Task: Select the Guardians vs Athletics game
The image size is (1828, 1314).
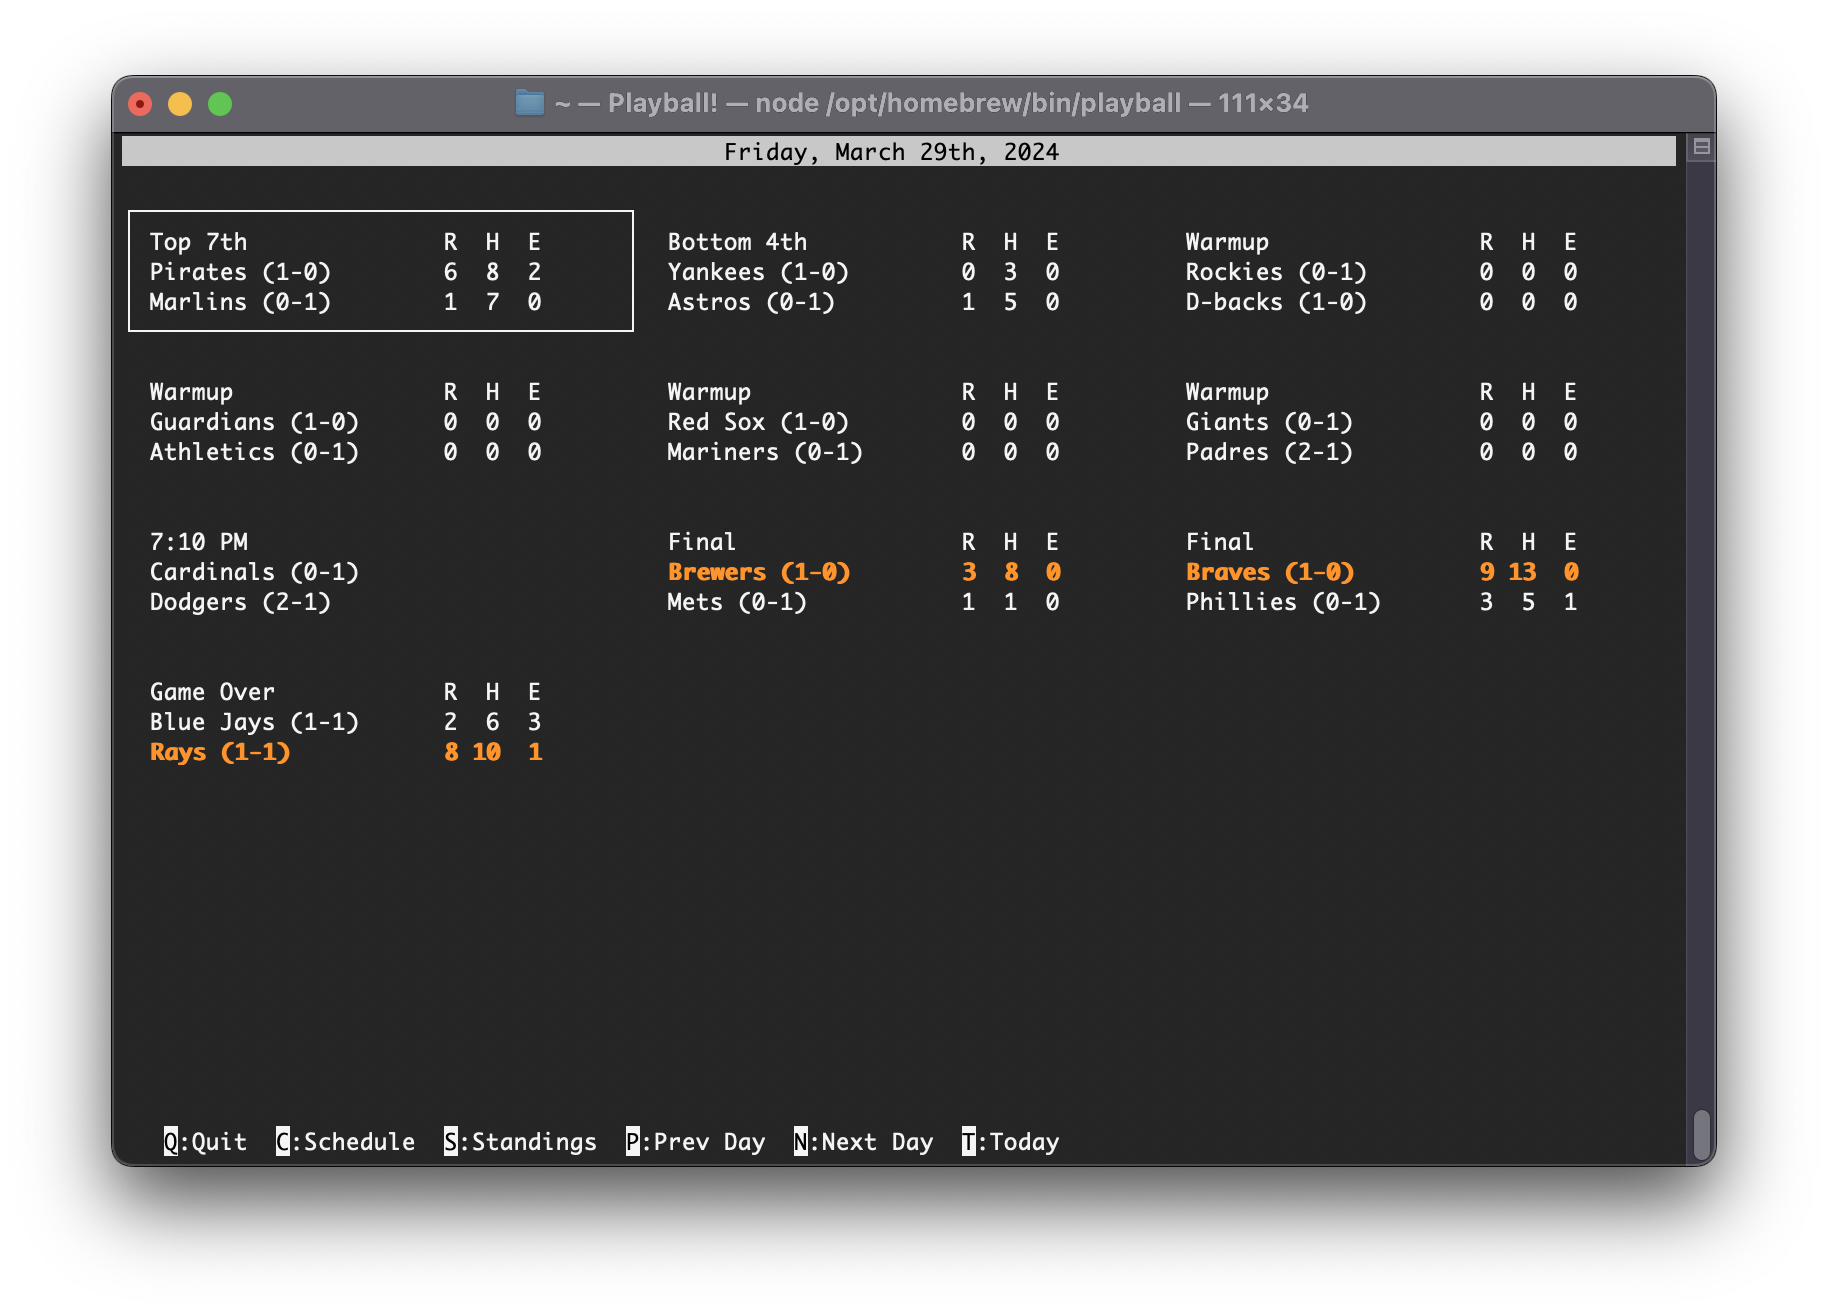Action: click(345, 422)
